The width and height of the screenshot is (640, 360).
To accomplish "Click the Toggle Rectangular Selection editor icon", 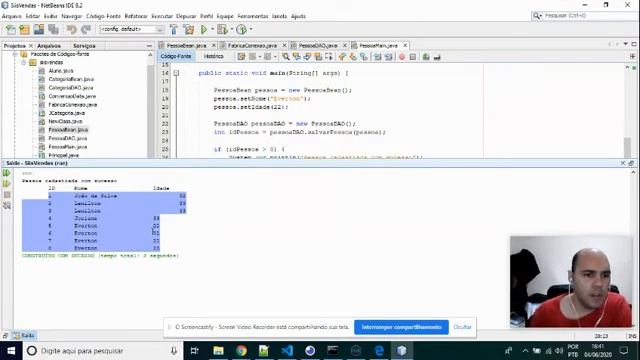I will [x=329, y=57].
